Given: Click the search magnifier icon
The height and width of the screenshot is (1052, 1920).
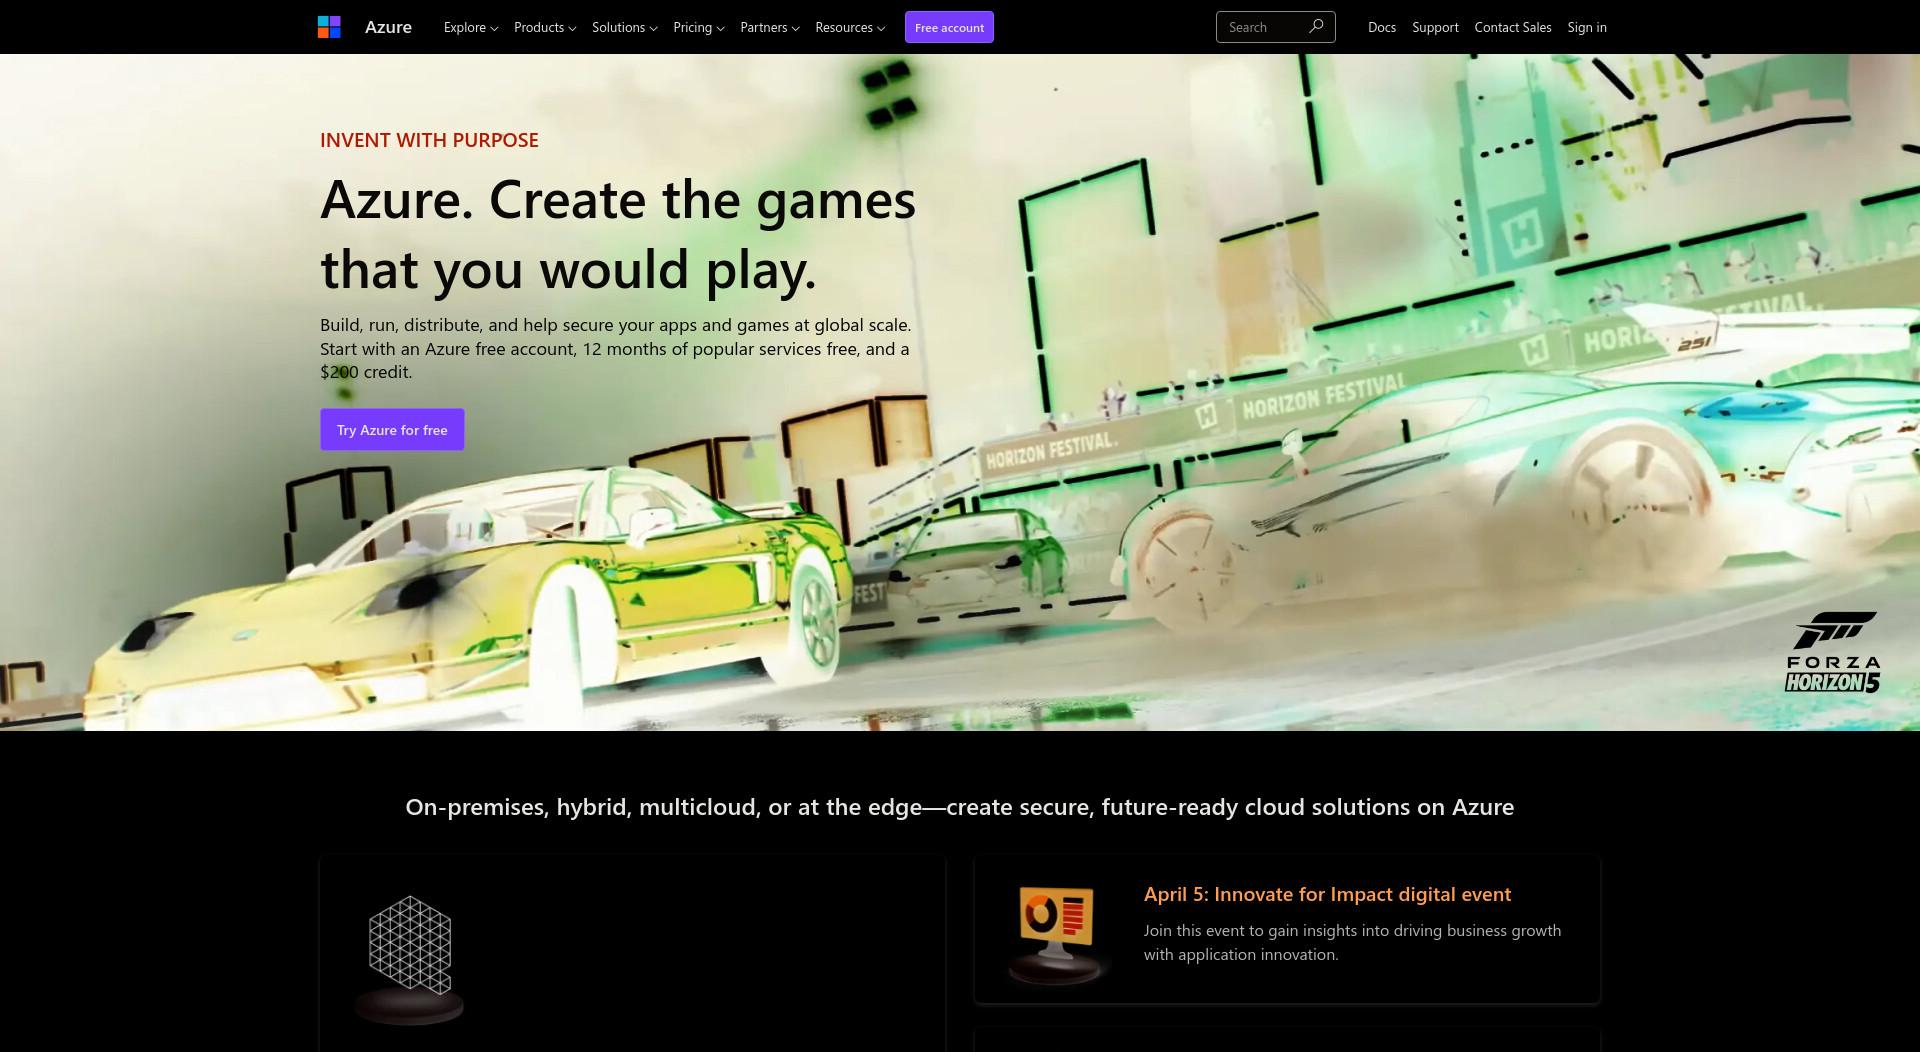Looking at the screenshot, I should tap(1316, 27).
